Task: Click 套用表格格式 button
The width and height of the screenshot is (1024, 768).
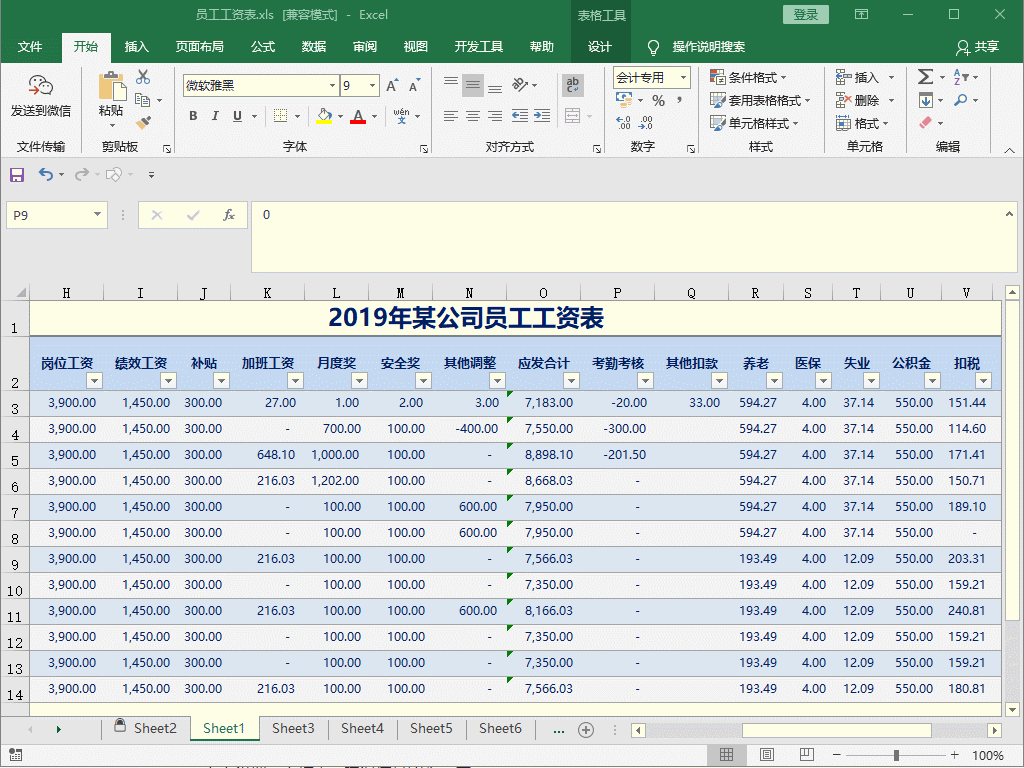Action: [761, 100]
